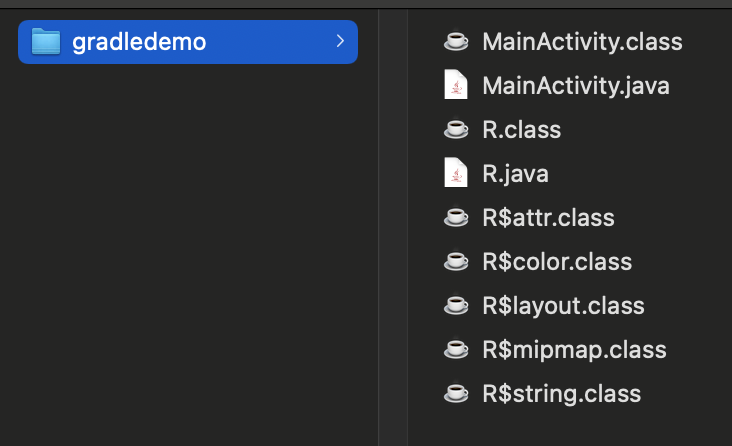The image size is (732, 446).
Task: Expand the gradledemo folder chevron
Action: 340,42
